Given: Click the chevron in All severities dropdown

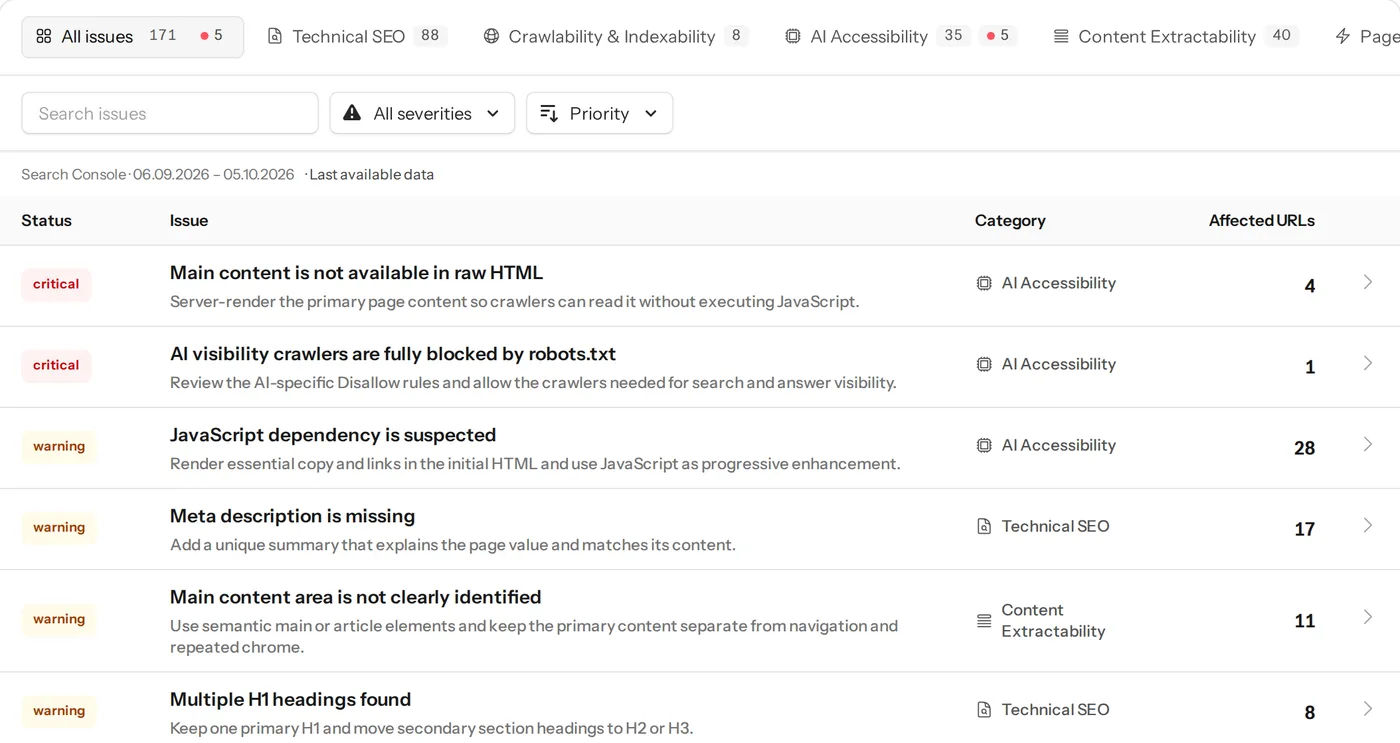Looking at the screenshot, I should 493,114.
